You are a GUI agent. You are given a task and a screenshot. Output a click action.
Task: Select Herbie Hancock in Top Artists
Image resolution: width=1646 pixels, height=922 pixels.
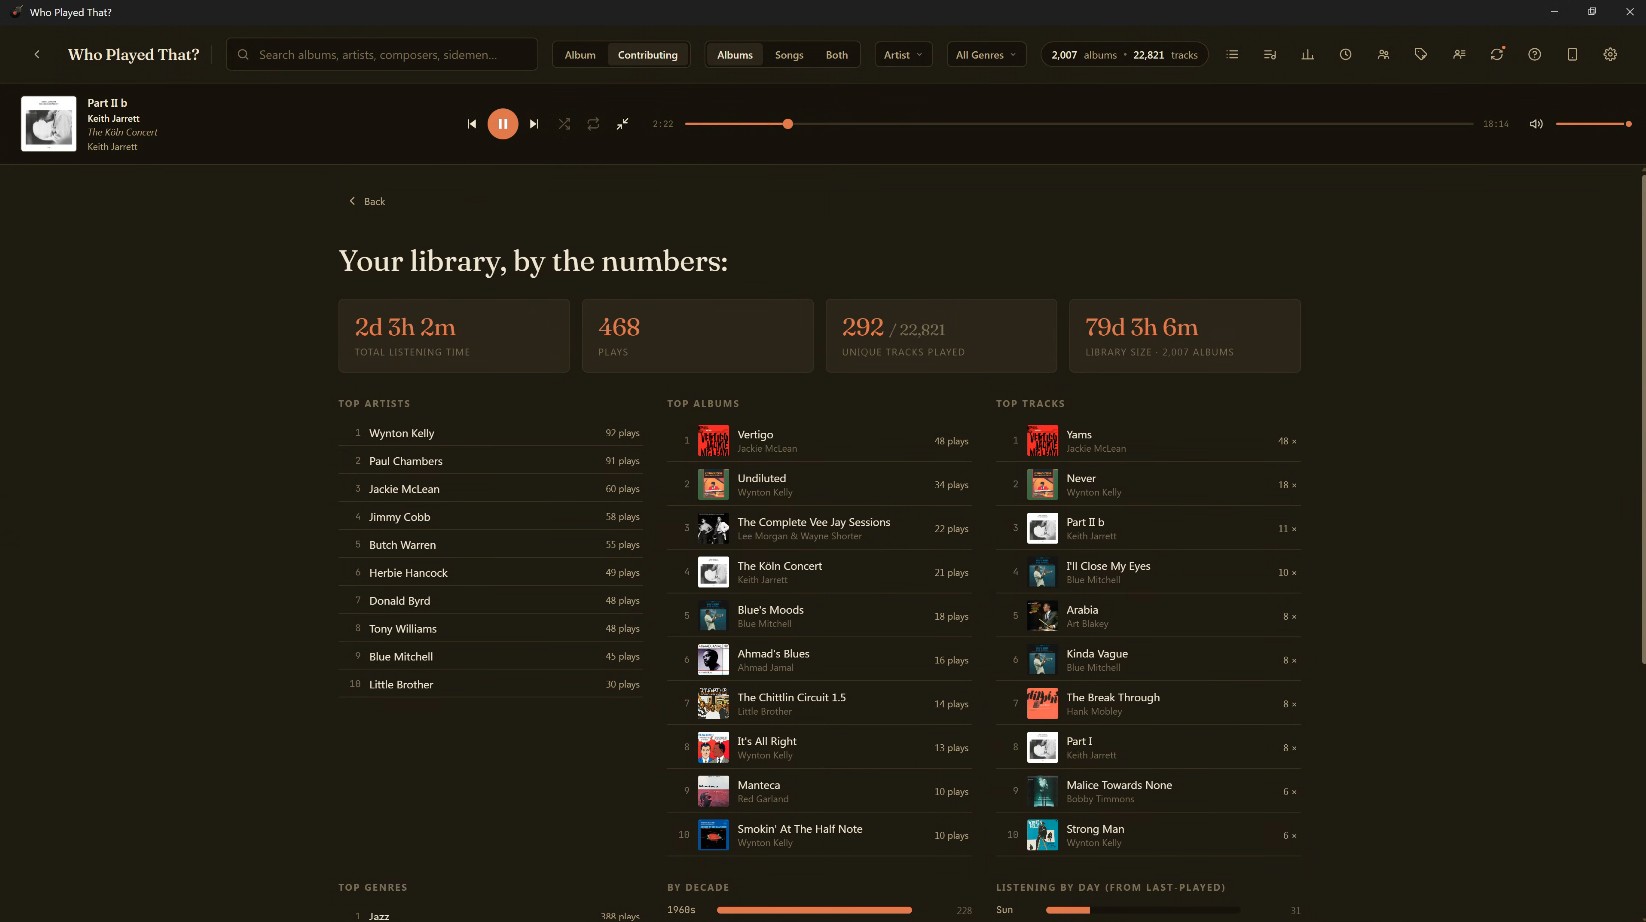point(491,573)
